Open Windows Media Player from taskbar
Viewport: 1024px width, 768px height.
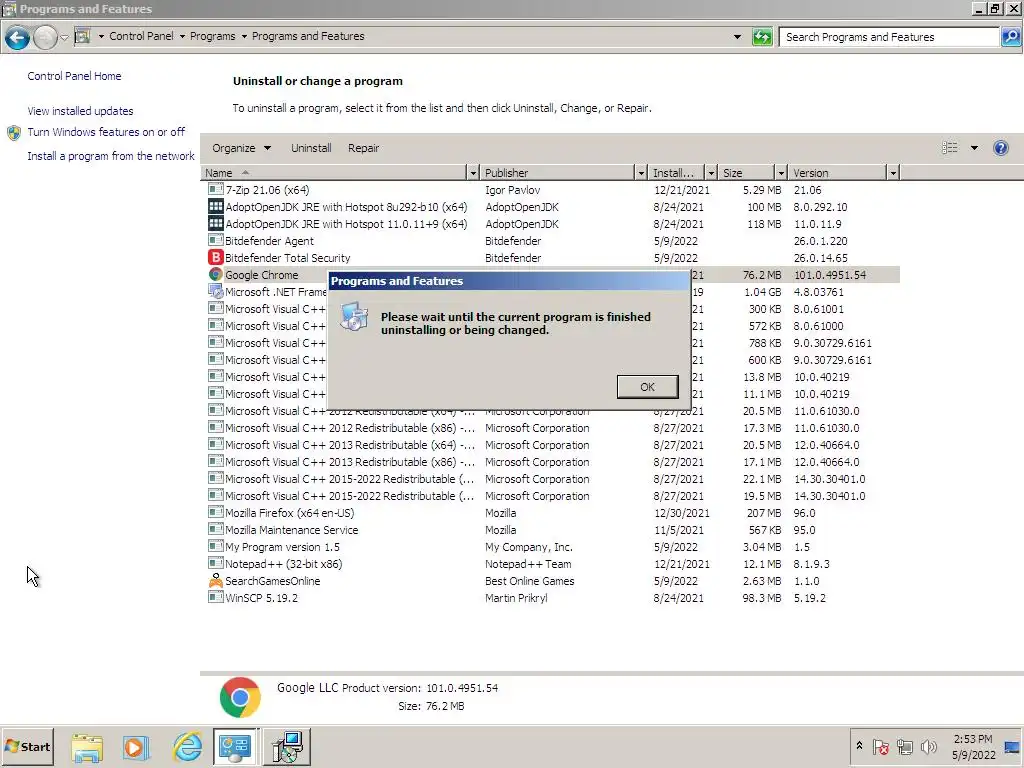click(x=136, y=747)
